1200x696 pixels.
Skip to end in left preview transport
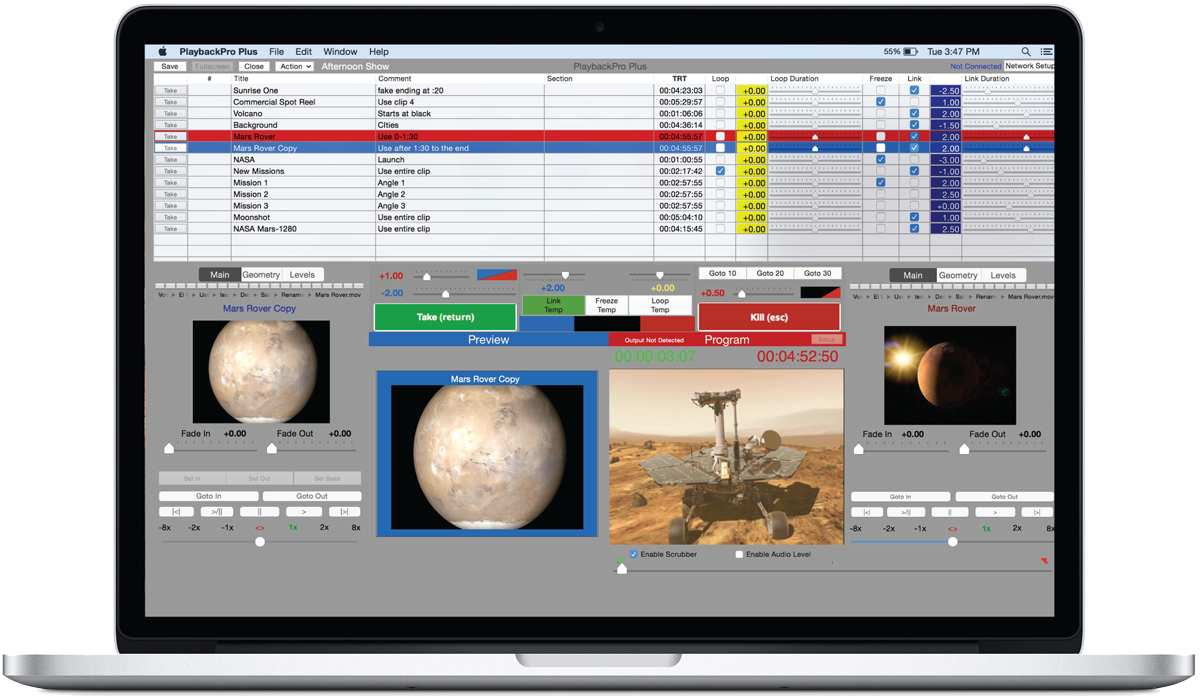click(x=346, y=512)
